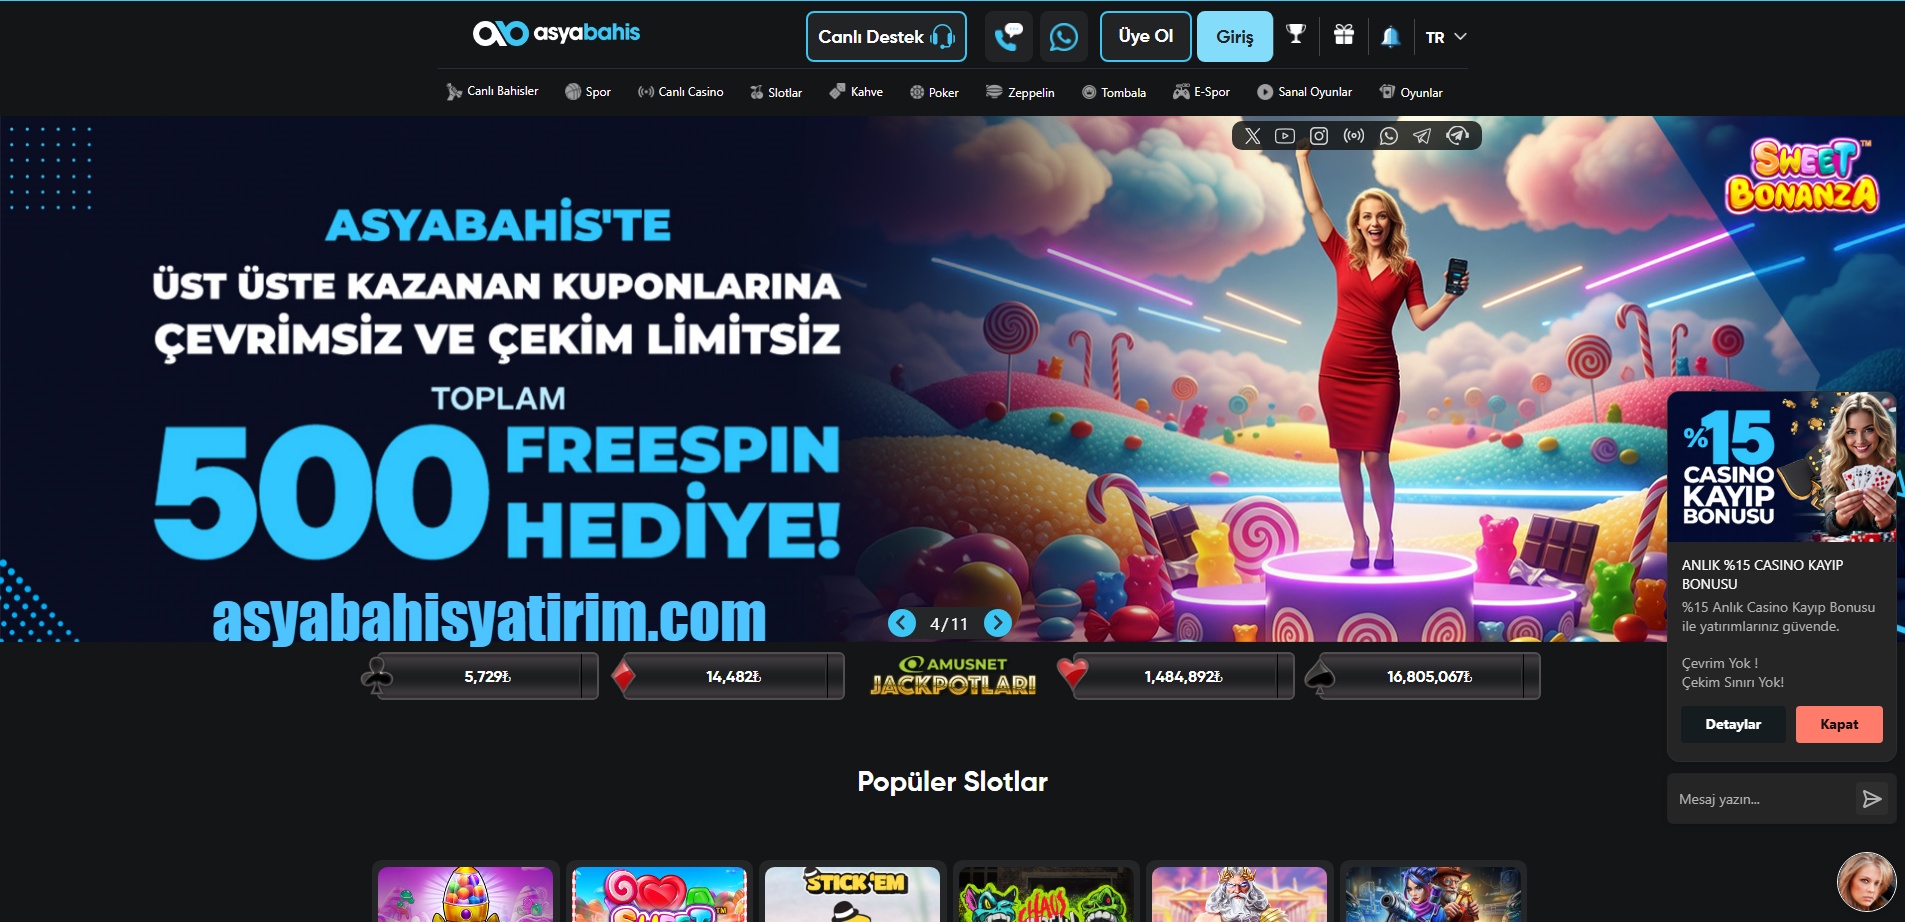Open the Sanal Oyunlar menu item
Screen dimensions: 1905x922
click(x=1305, y=92)
